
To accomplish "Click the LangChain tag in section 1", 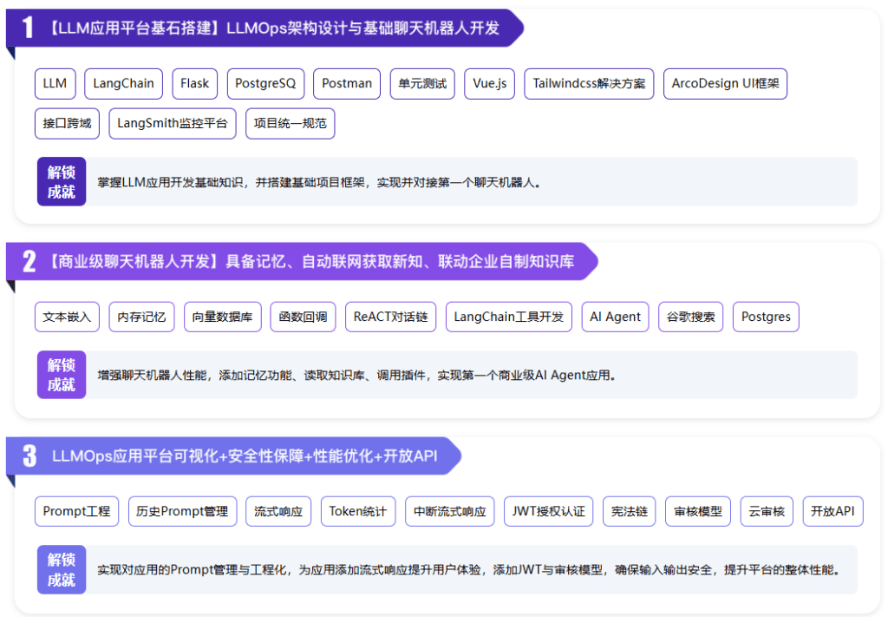I will pyautogui.click(x=123, y=84).
